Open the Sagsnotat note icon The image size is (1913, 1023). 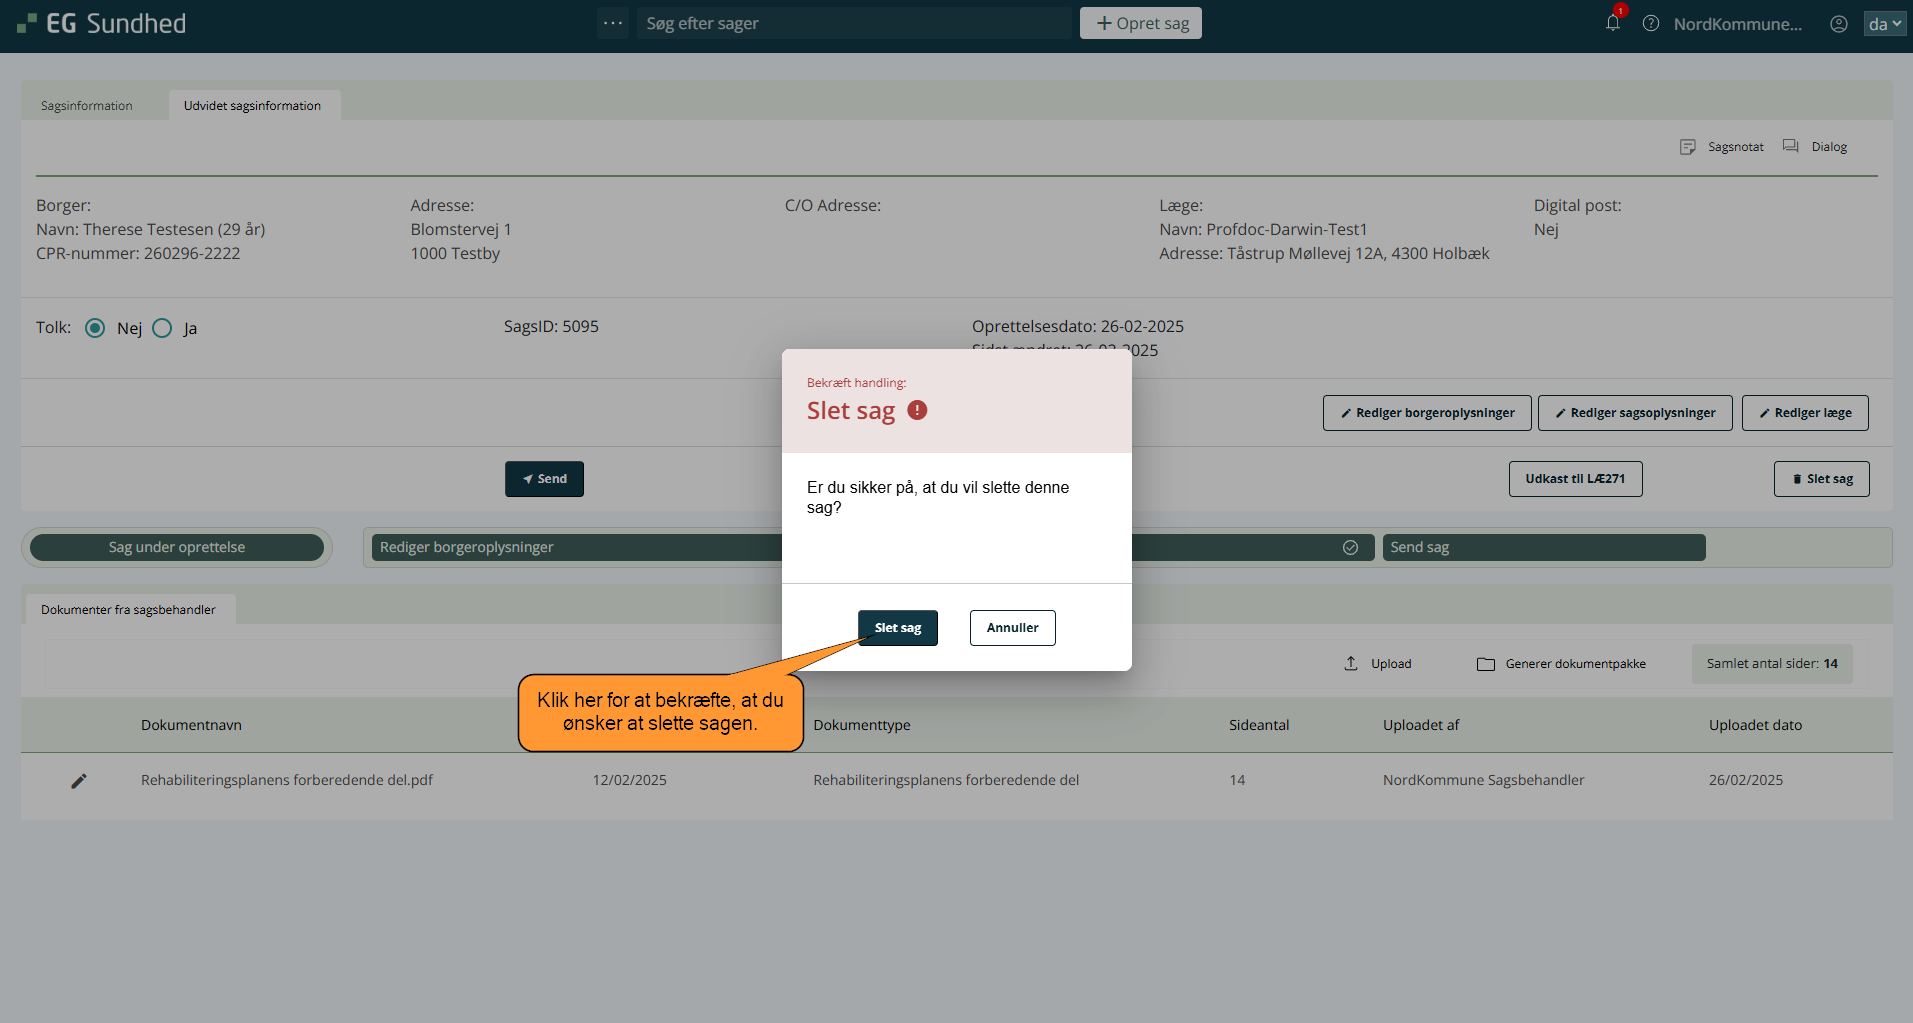tap(1688, 147)
